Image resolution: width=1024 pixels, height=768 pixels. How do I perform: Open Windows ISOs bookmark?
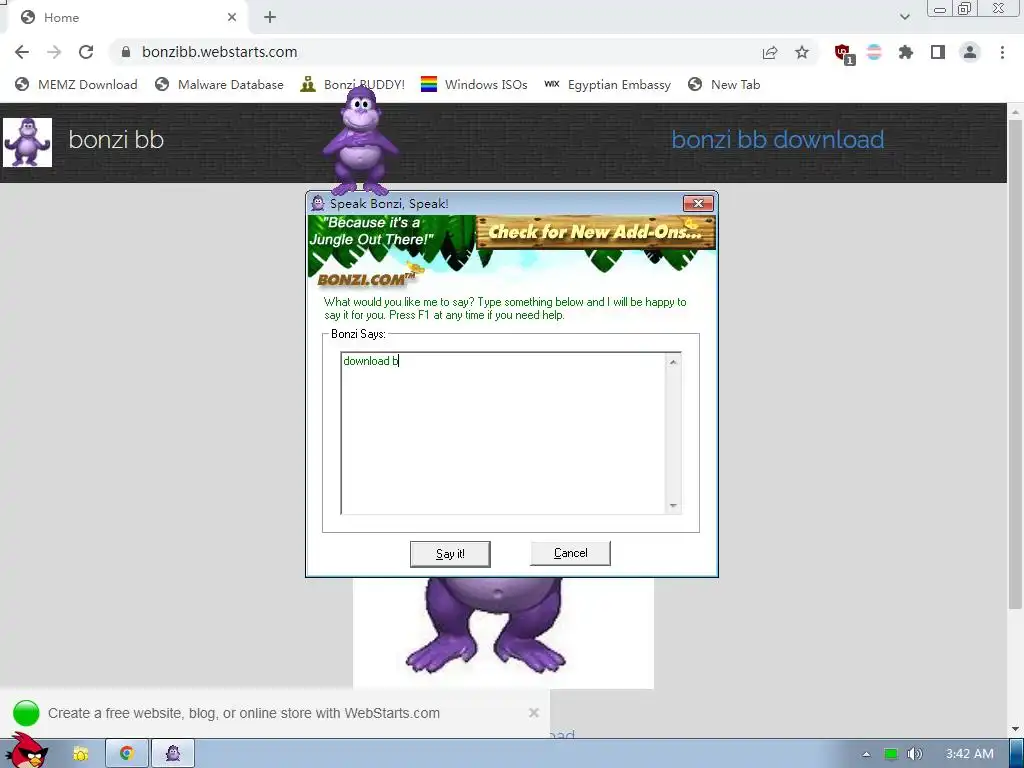(474, 84)
